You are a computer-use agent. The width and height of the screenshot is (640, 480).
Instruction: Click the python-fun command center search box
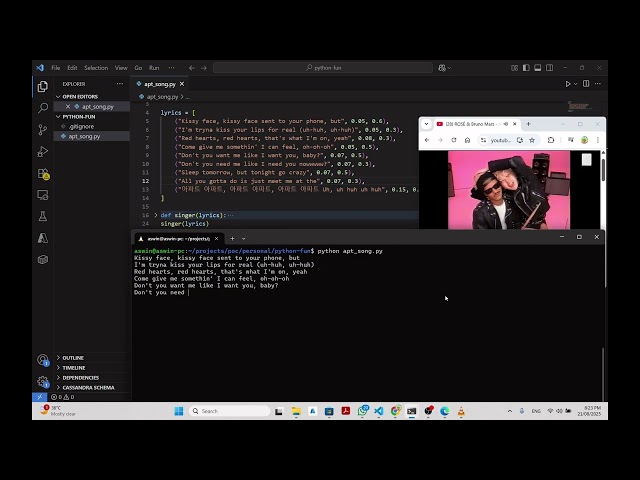tap(323, 68)
